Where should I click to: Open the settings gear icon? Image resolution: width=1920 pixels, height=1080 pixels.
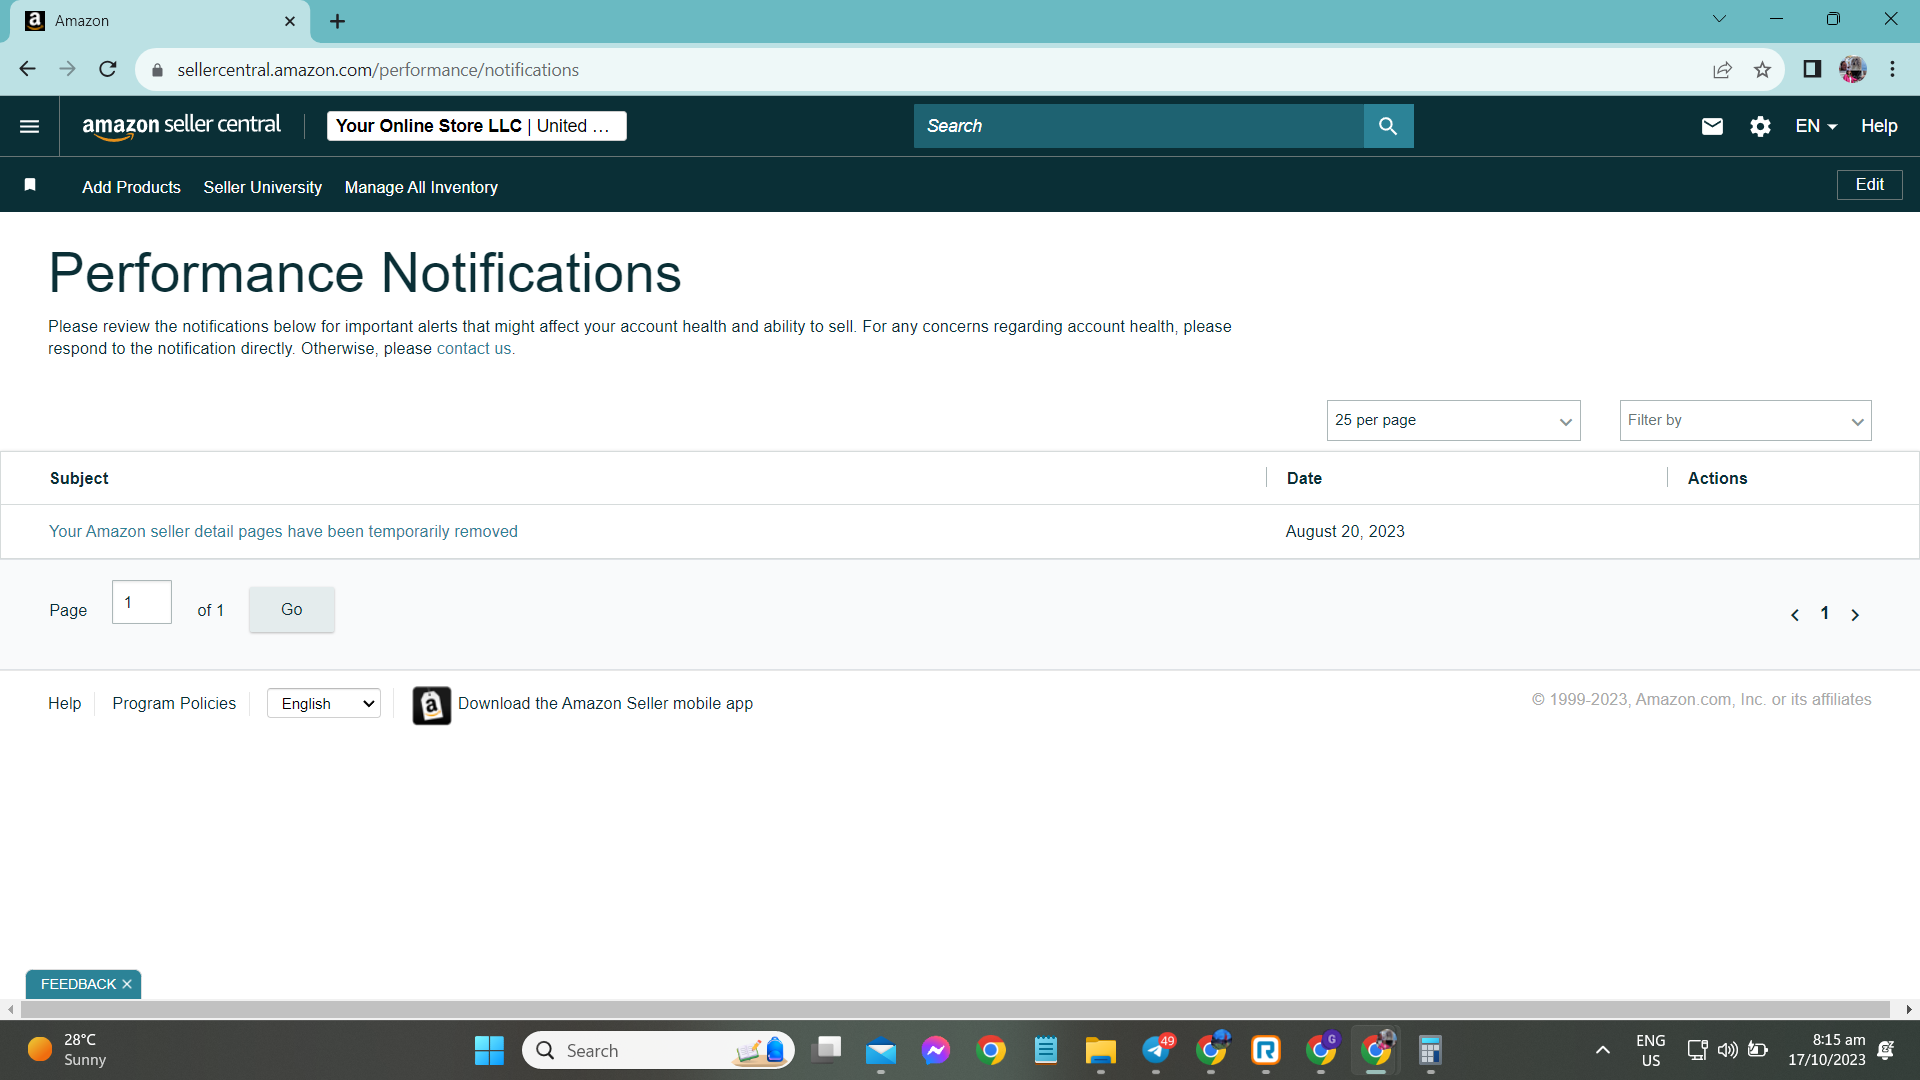click(1760, 126)
